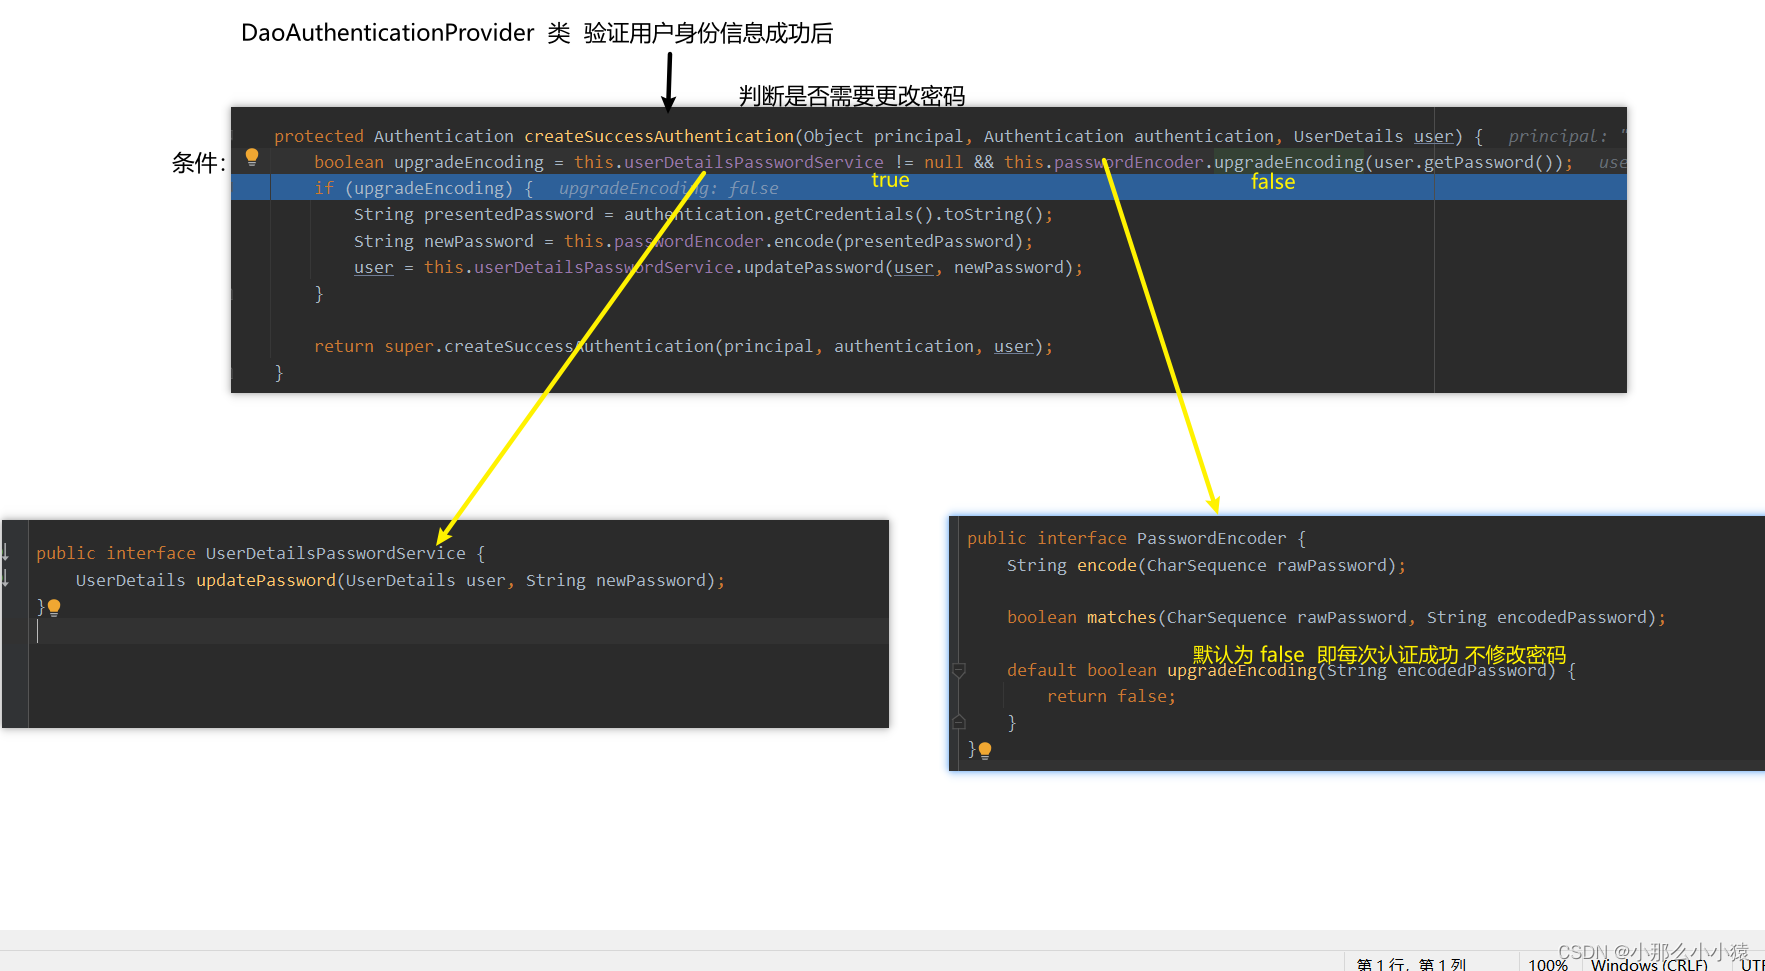
Task: Click the 'return super.createSuccessAuthentication' line
Action: pos(683,346)
